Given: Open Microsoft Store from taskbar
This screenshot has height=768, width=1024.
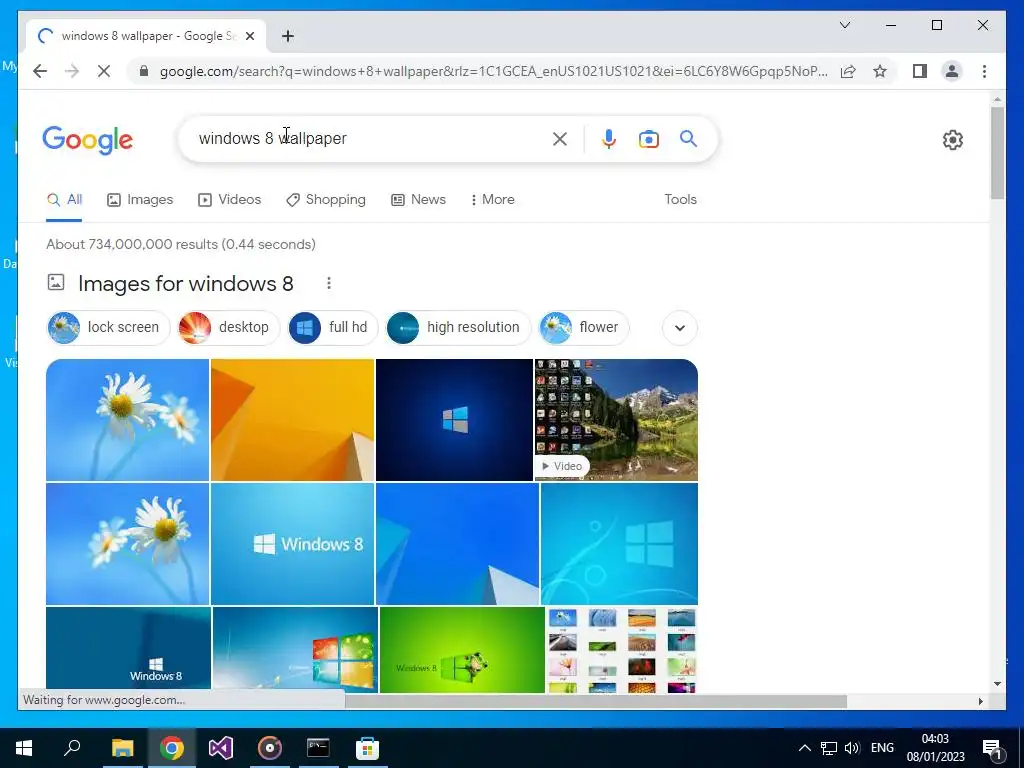Looking at the screenshot, I should [367, 748].
